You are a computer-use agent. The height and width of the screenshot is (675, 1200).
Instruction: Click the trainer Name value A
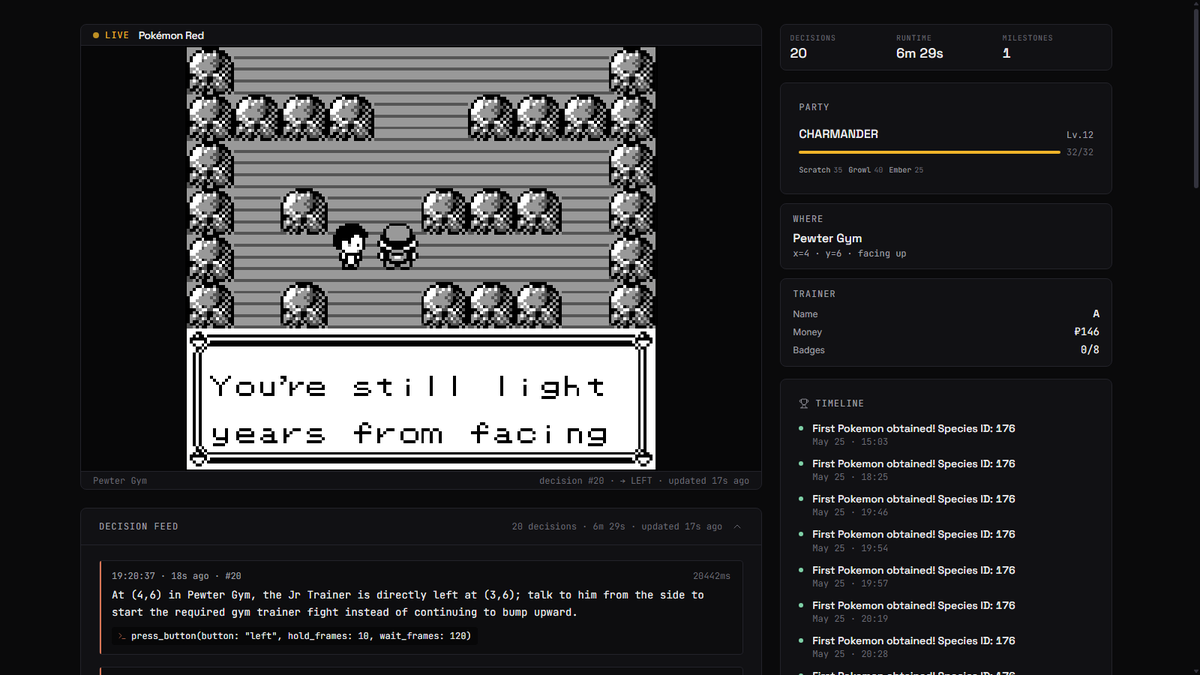pos(1096,314)
